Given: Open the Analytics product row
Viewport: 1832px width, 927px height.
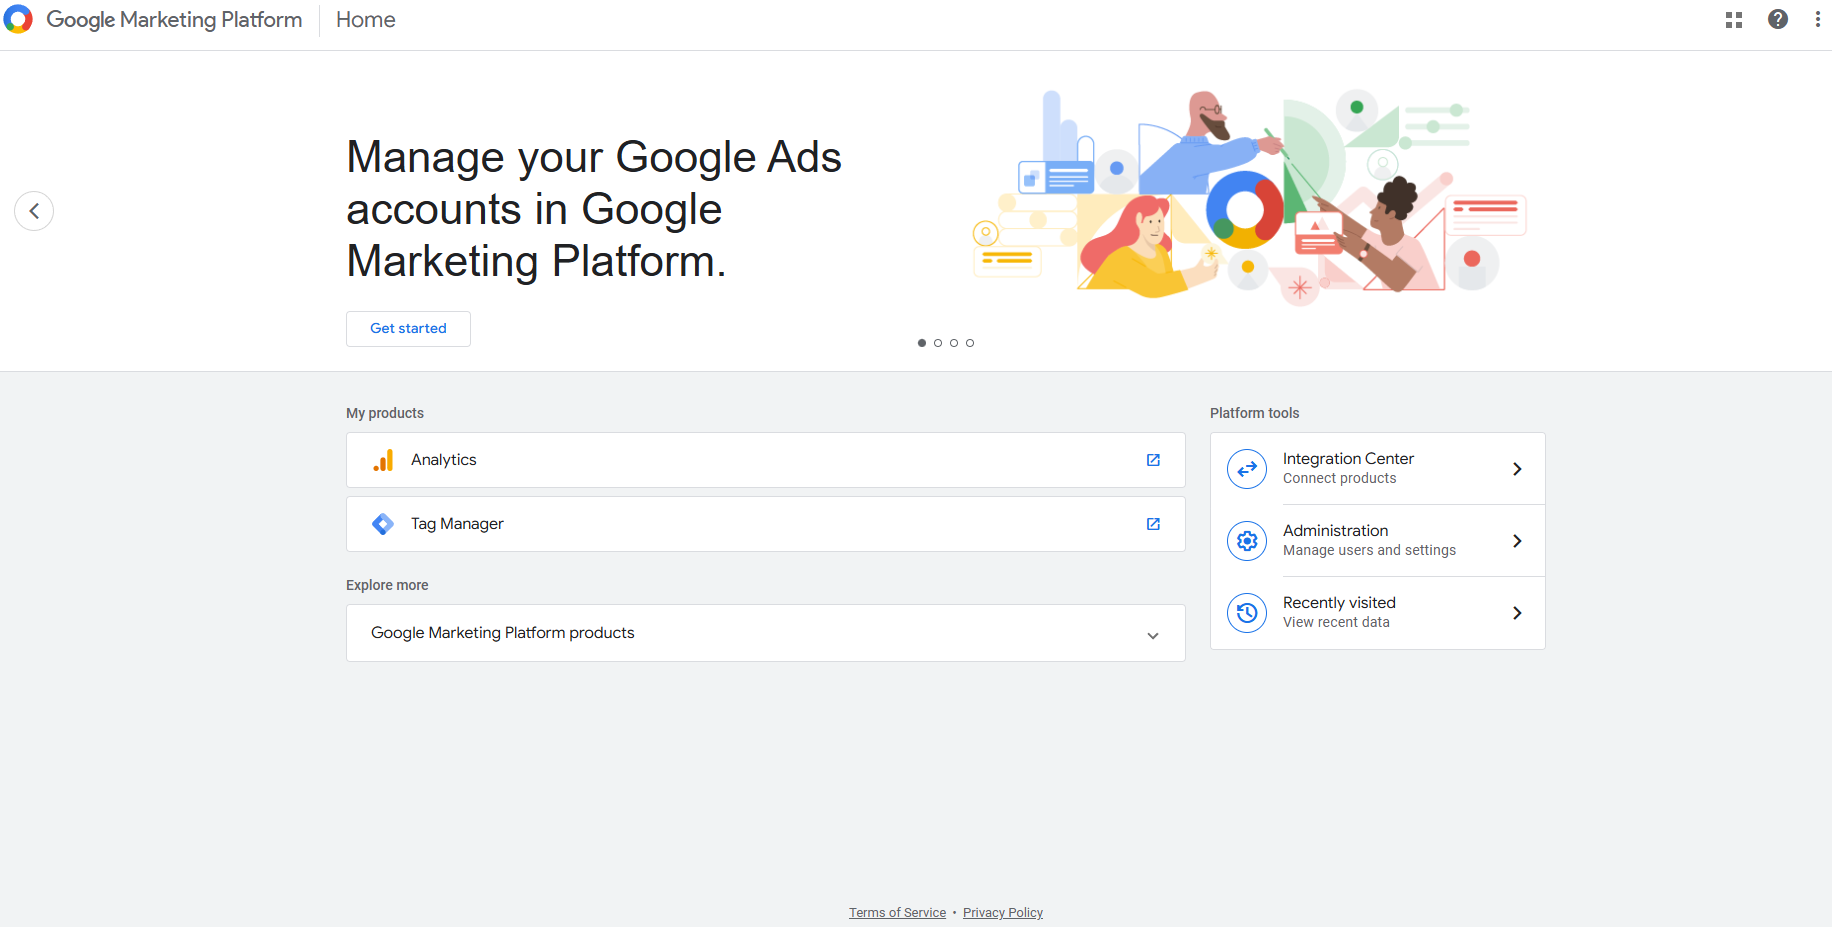Looking at the screenshot, I should (x=766, y=460).
